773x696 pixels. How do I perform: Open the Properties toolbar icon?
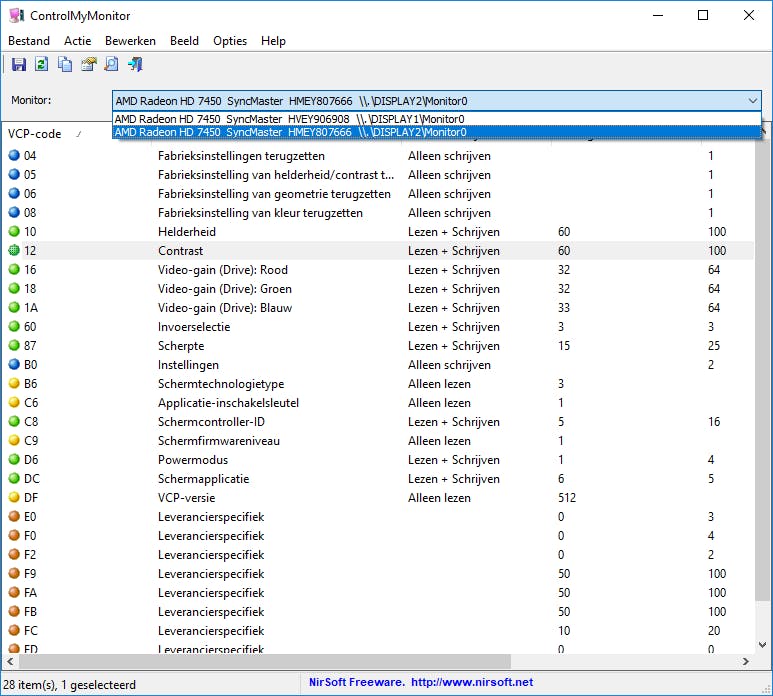click(88, 65)
